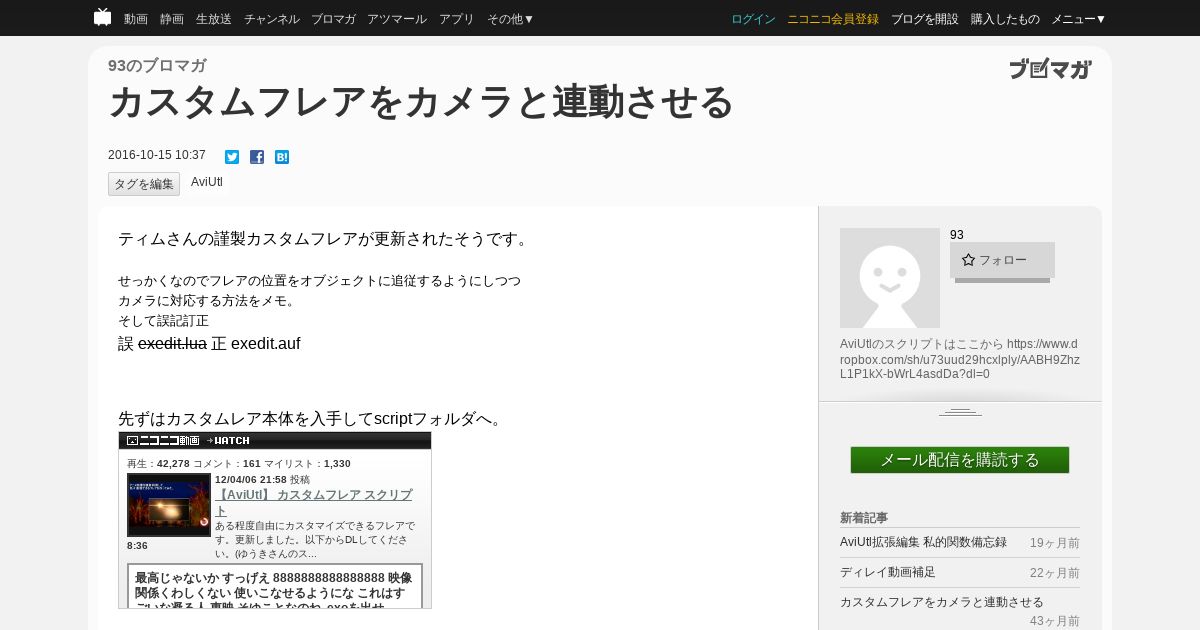Open ディレイ動画補足 article
This screenshot has height=630, width=1200.
pyautogui.click(x=888, y=572)
